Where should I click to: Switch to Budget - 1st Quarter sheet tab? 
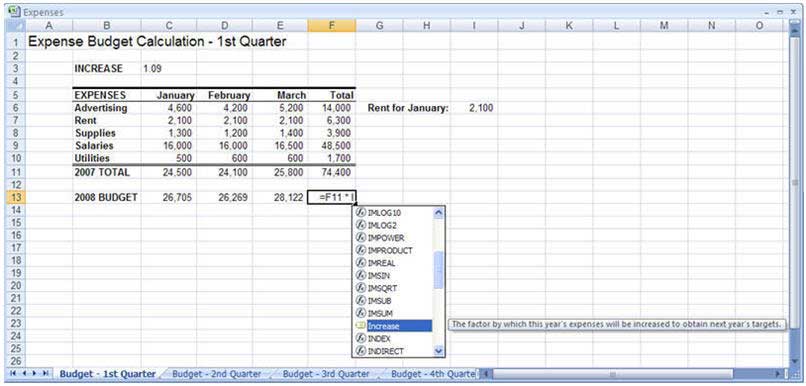click(107, 374)
